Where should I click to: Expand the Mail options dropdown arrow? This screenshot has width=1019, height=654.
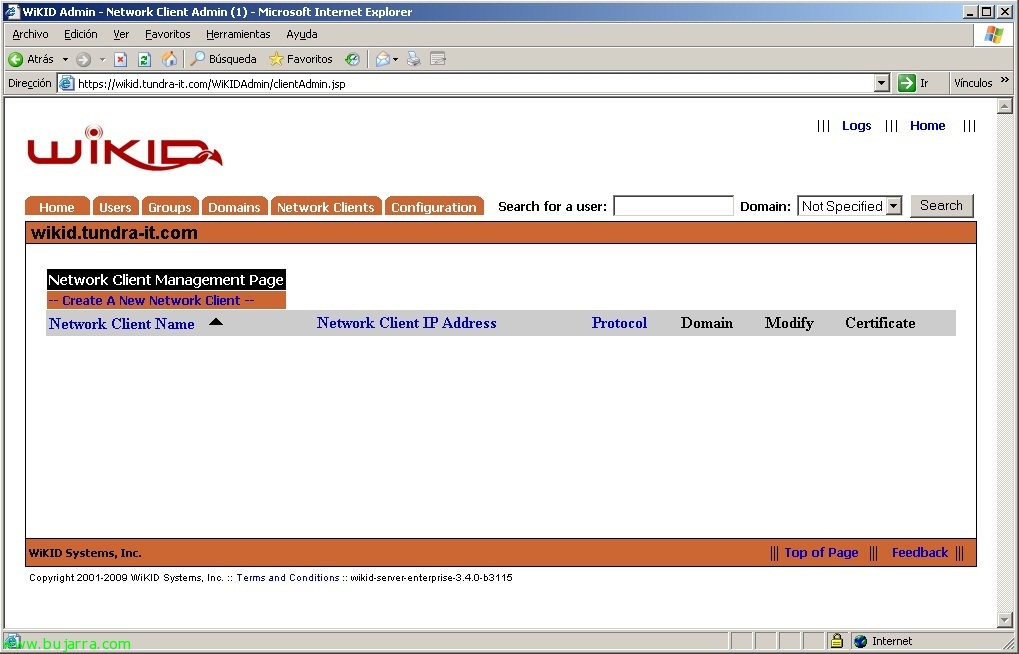pos(395,59)
